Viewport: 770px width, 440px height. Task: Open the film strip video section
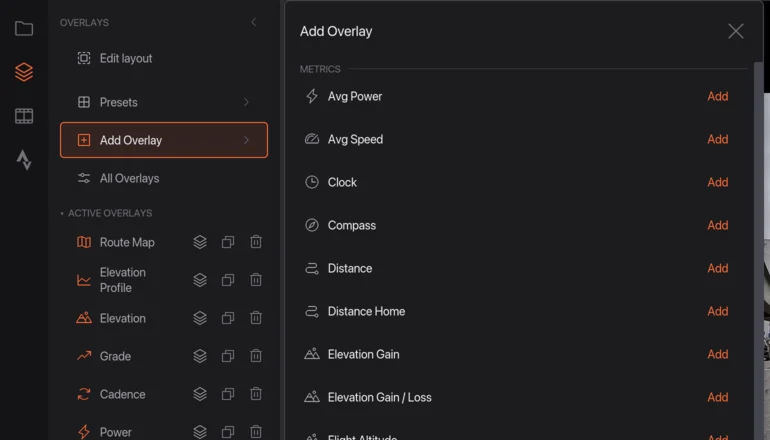tap(24, 116)
